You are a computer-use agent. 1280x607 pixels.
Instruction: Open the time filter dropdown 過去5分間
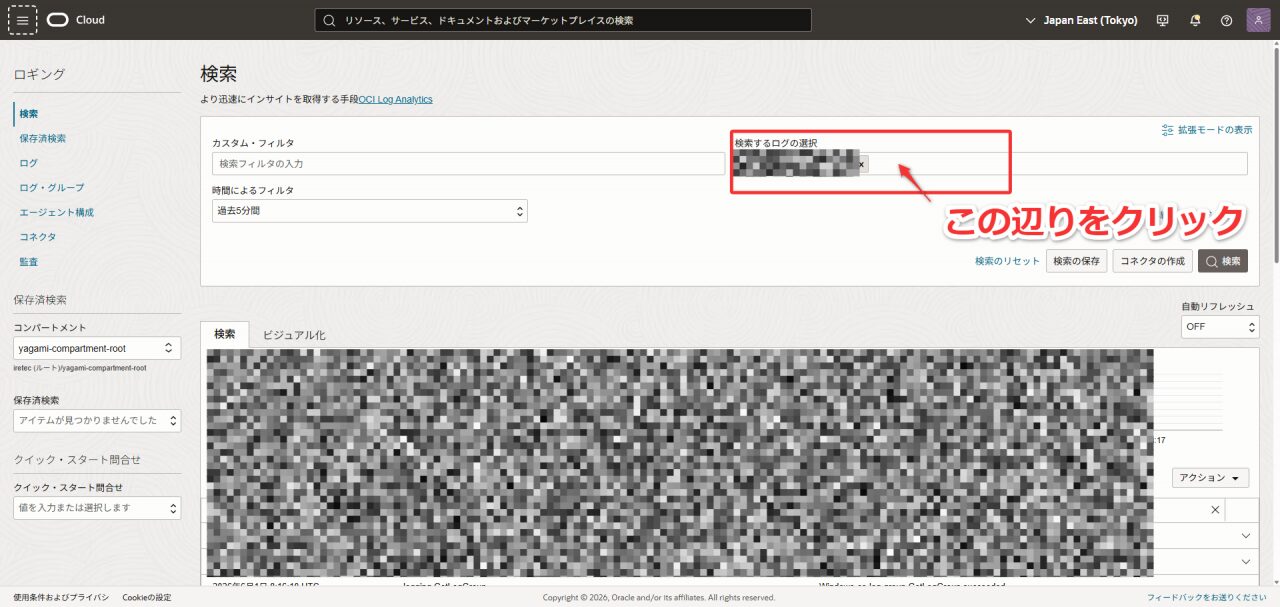(x=369, y=211)
